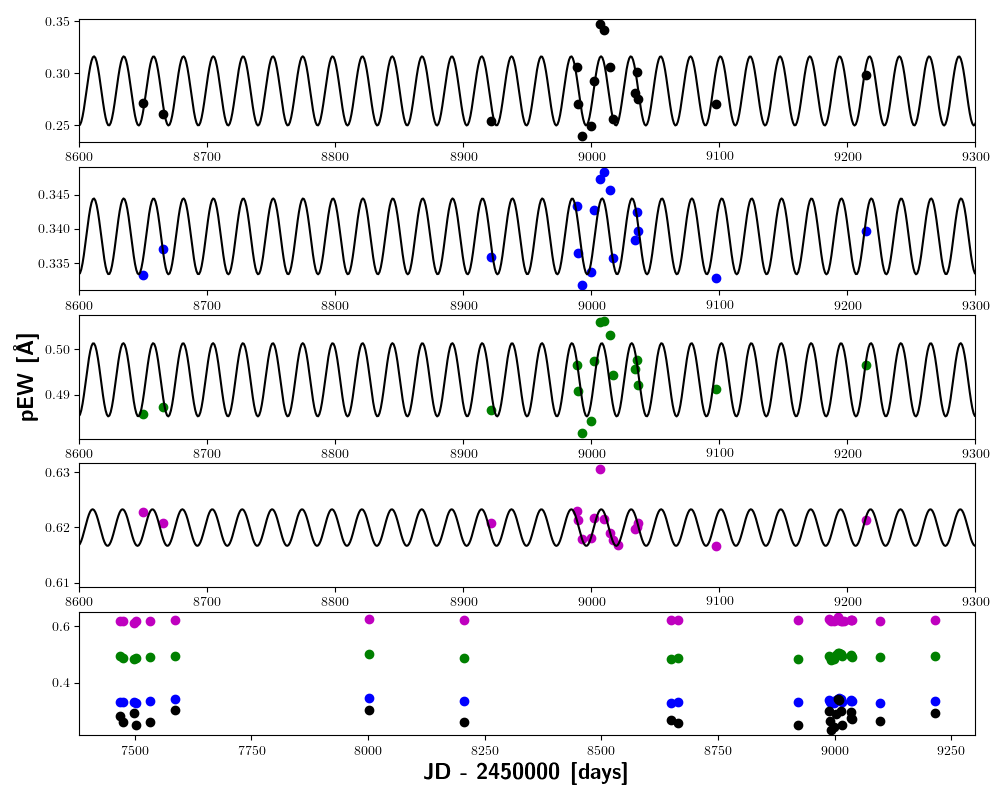This screenshot has height=800, width=1000.
Task: Select the 0.35 tick label
Action: 57,22
